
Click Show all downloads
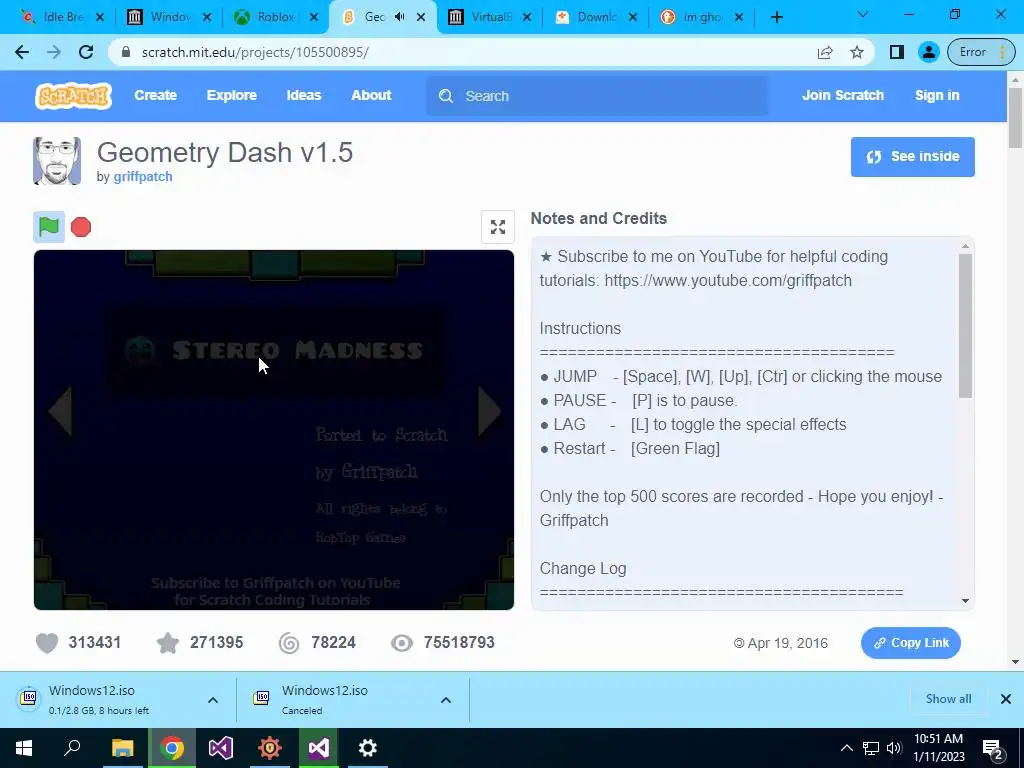(x=948, y=699)
